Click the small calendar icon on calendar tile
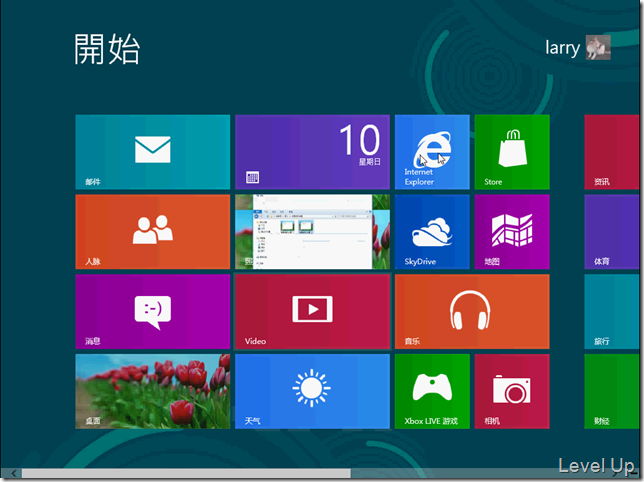The width and height of the screenshot is (644, 482). [x=252, y=177]
